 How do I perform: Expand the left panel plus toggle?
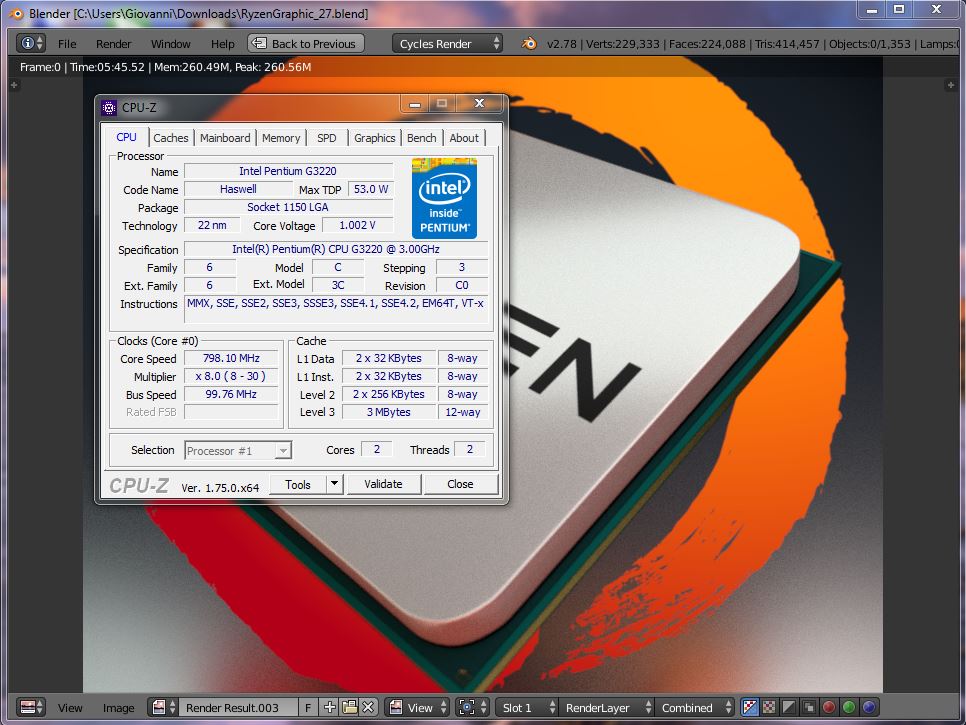coord(15,85)
